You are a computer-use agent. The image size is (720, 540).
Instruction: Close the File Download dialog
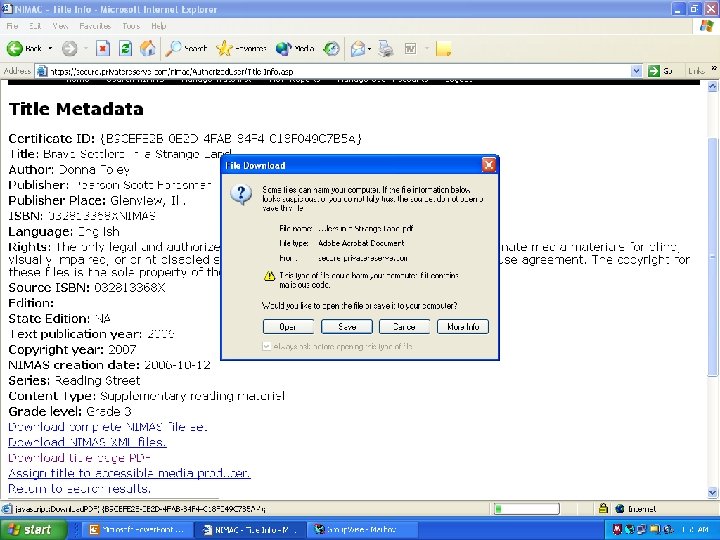pos(489,165)
